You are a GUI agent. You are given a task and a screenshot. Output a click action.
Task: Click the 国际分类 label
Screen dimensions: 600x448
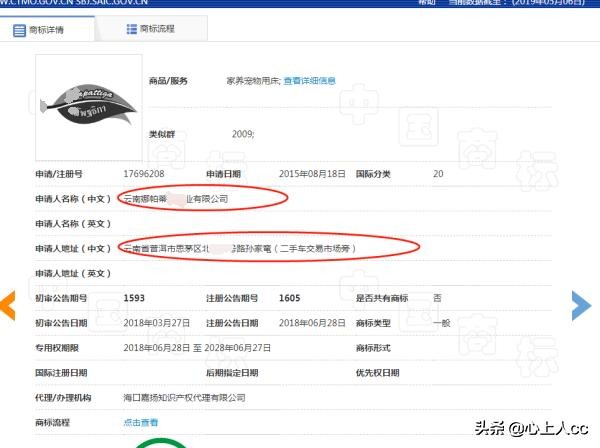[373, 174]
